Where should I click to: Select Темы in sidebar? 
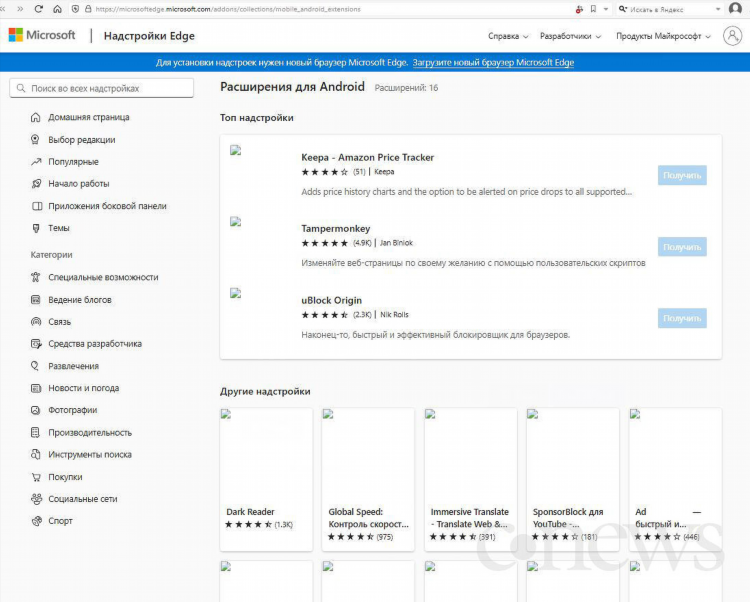[x=59, y=228]
